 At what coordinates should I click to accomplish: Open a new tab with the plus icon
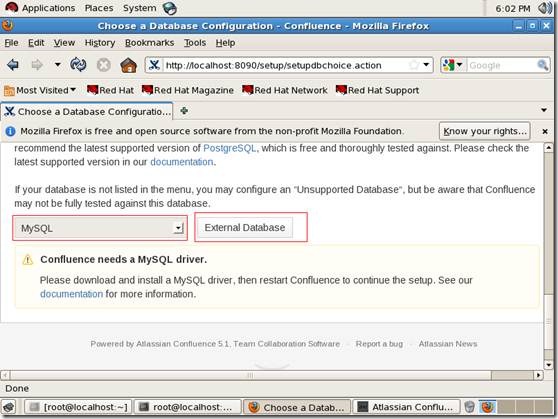click(x=184, y=111)
